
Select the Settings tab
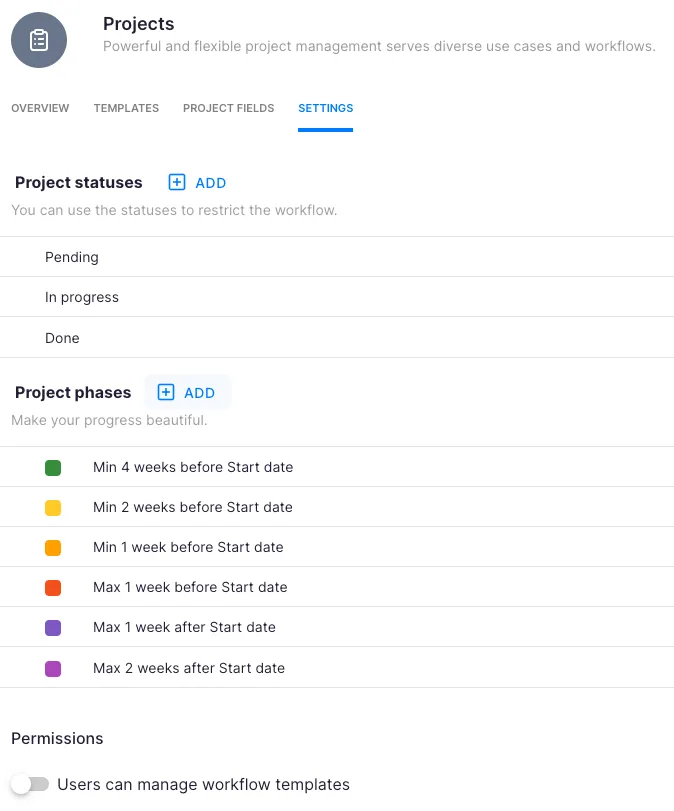325,108
